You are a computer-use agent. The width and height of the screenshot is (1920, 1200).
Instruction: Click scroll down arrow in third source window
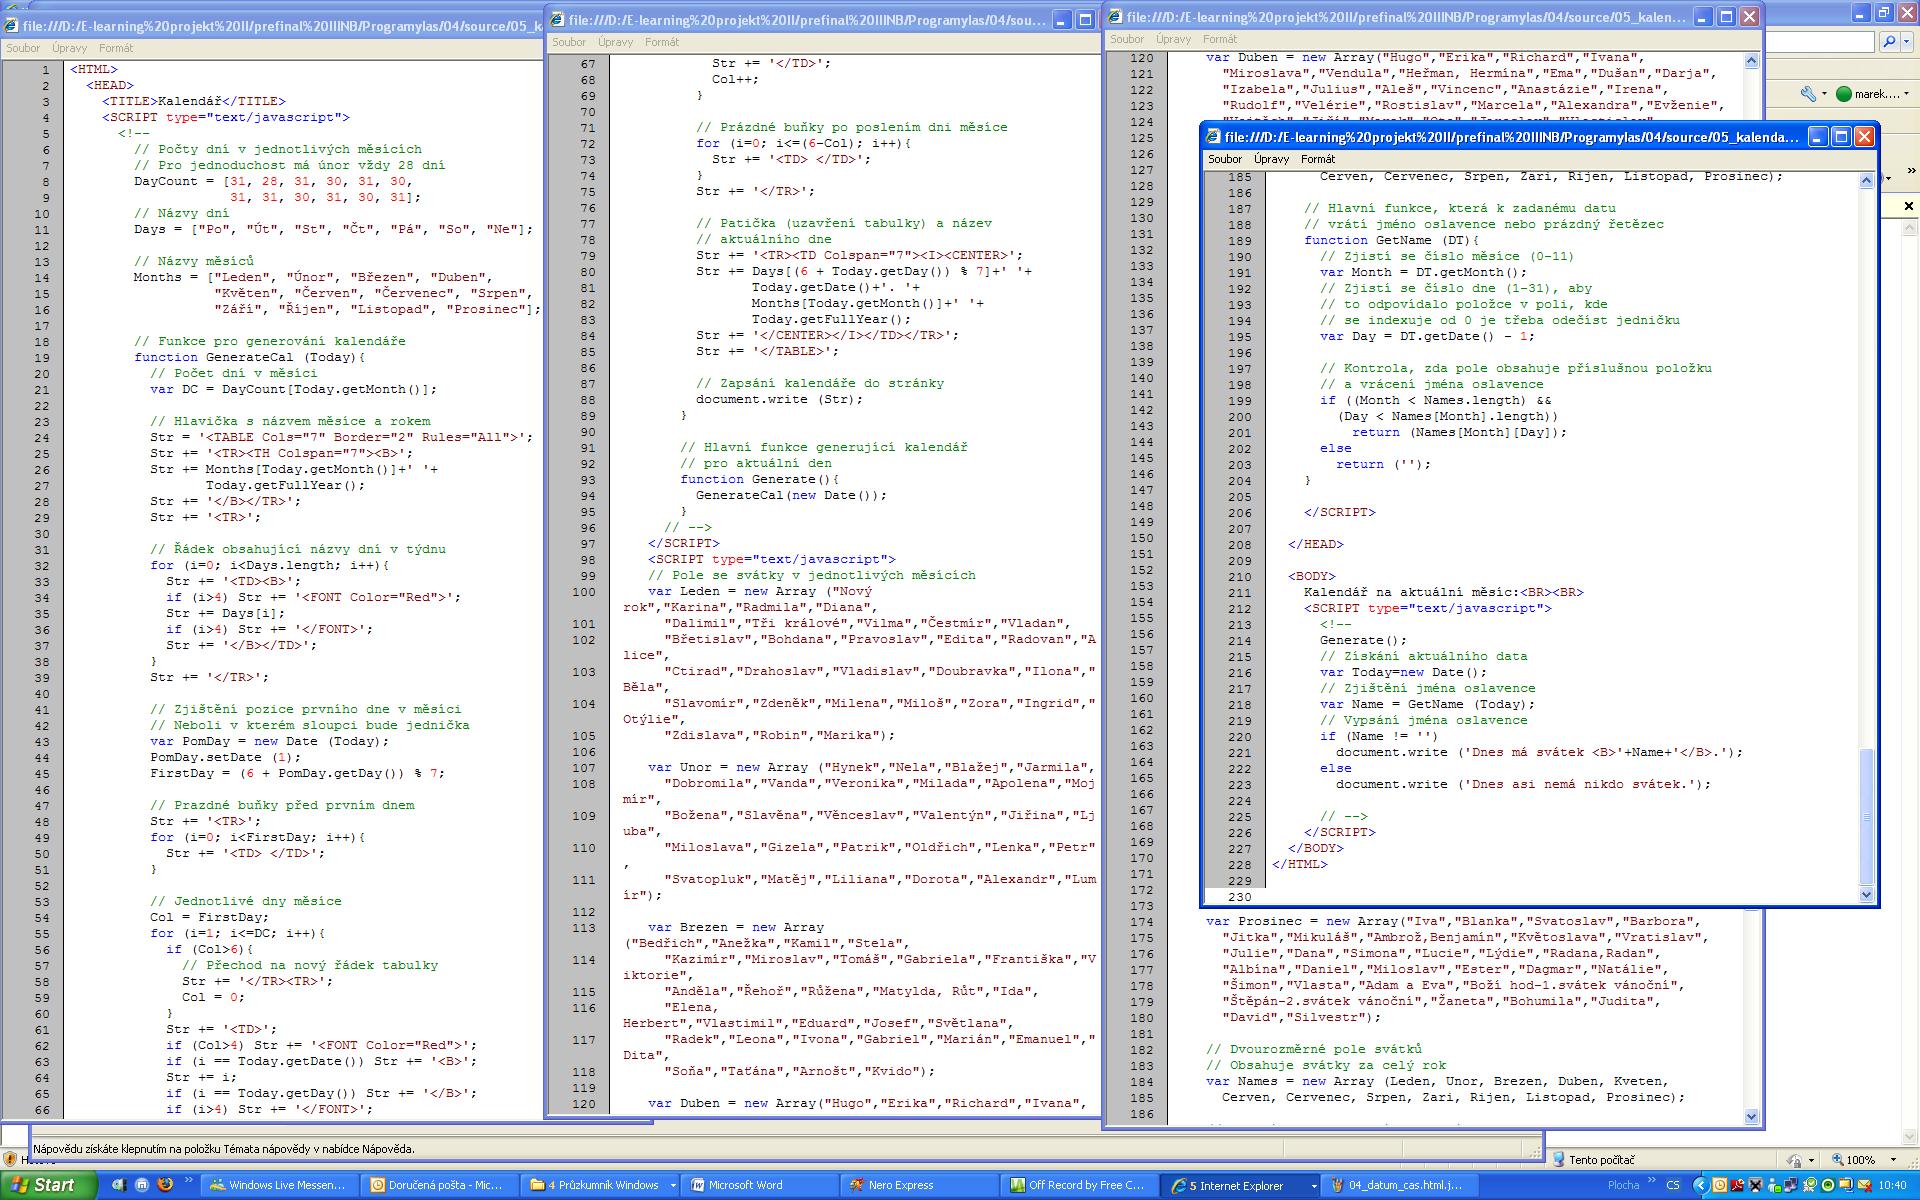click(1751, 1116)
